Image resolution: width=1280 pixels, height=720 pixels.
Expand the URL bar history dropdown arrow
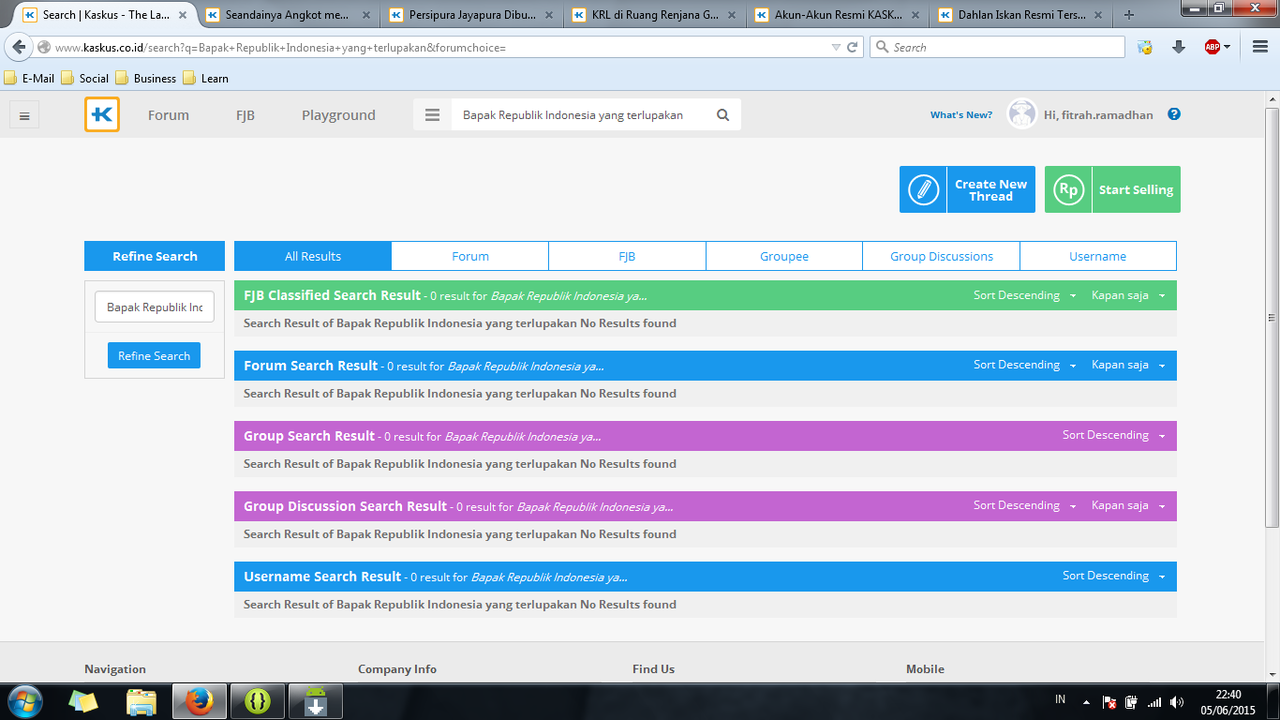pos(836,47)
